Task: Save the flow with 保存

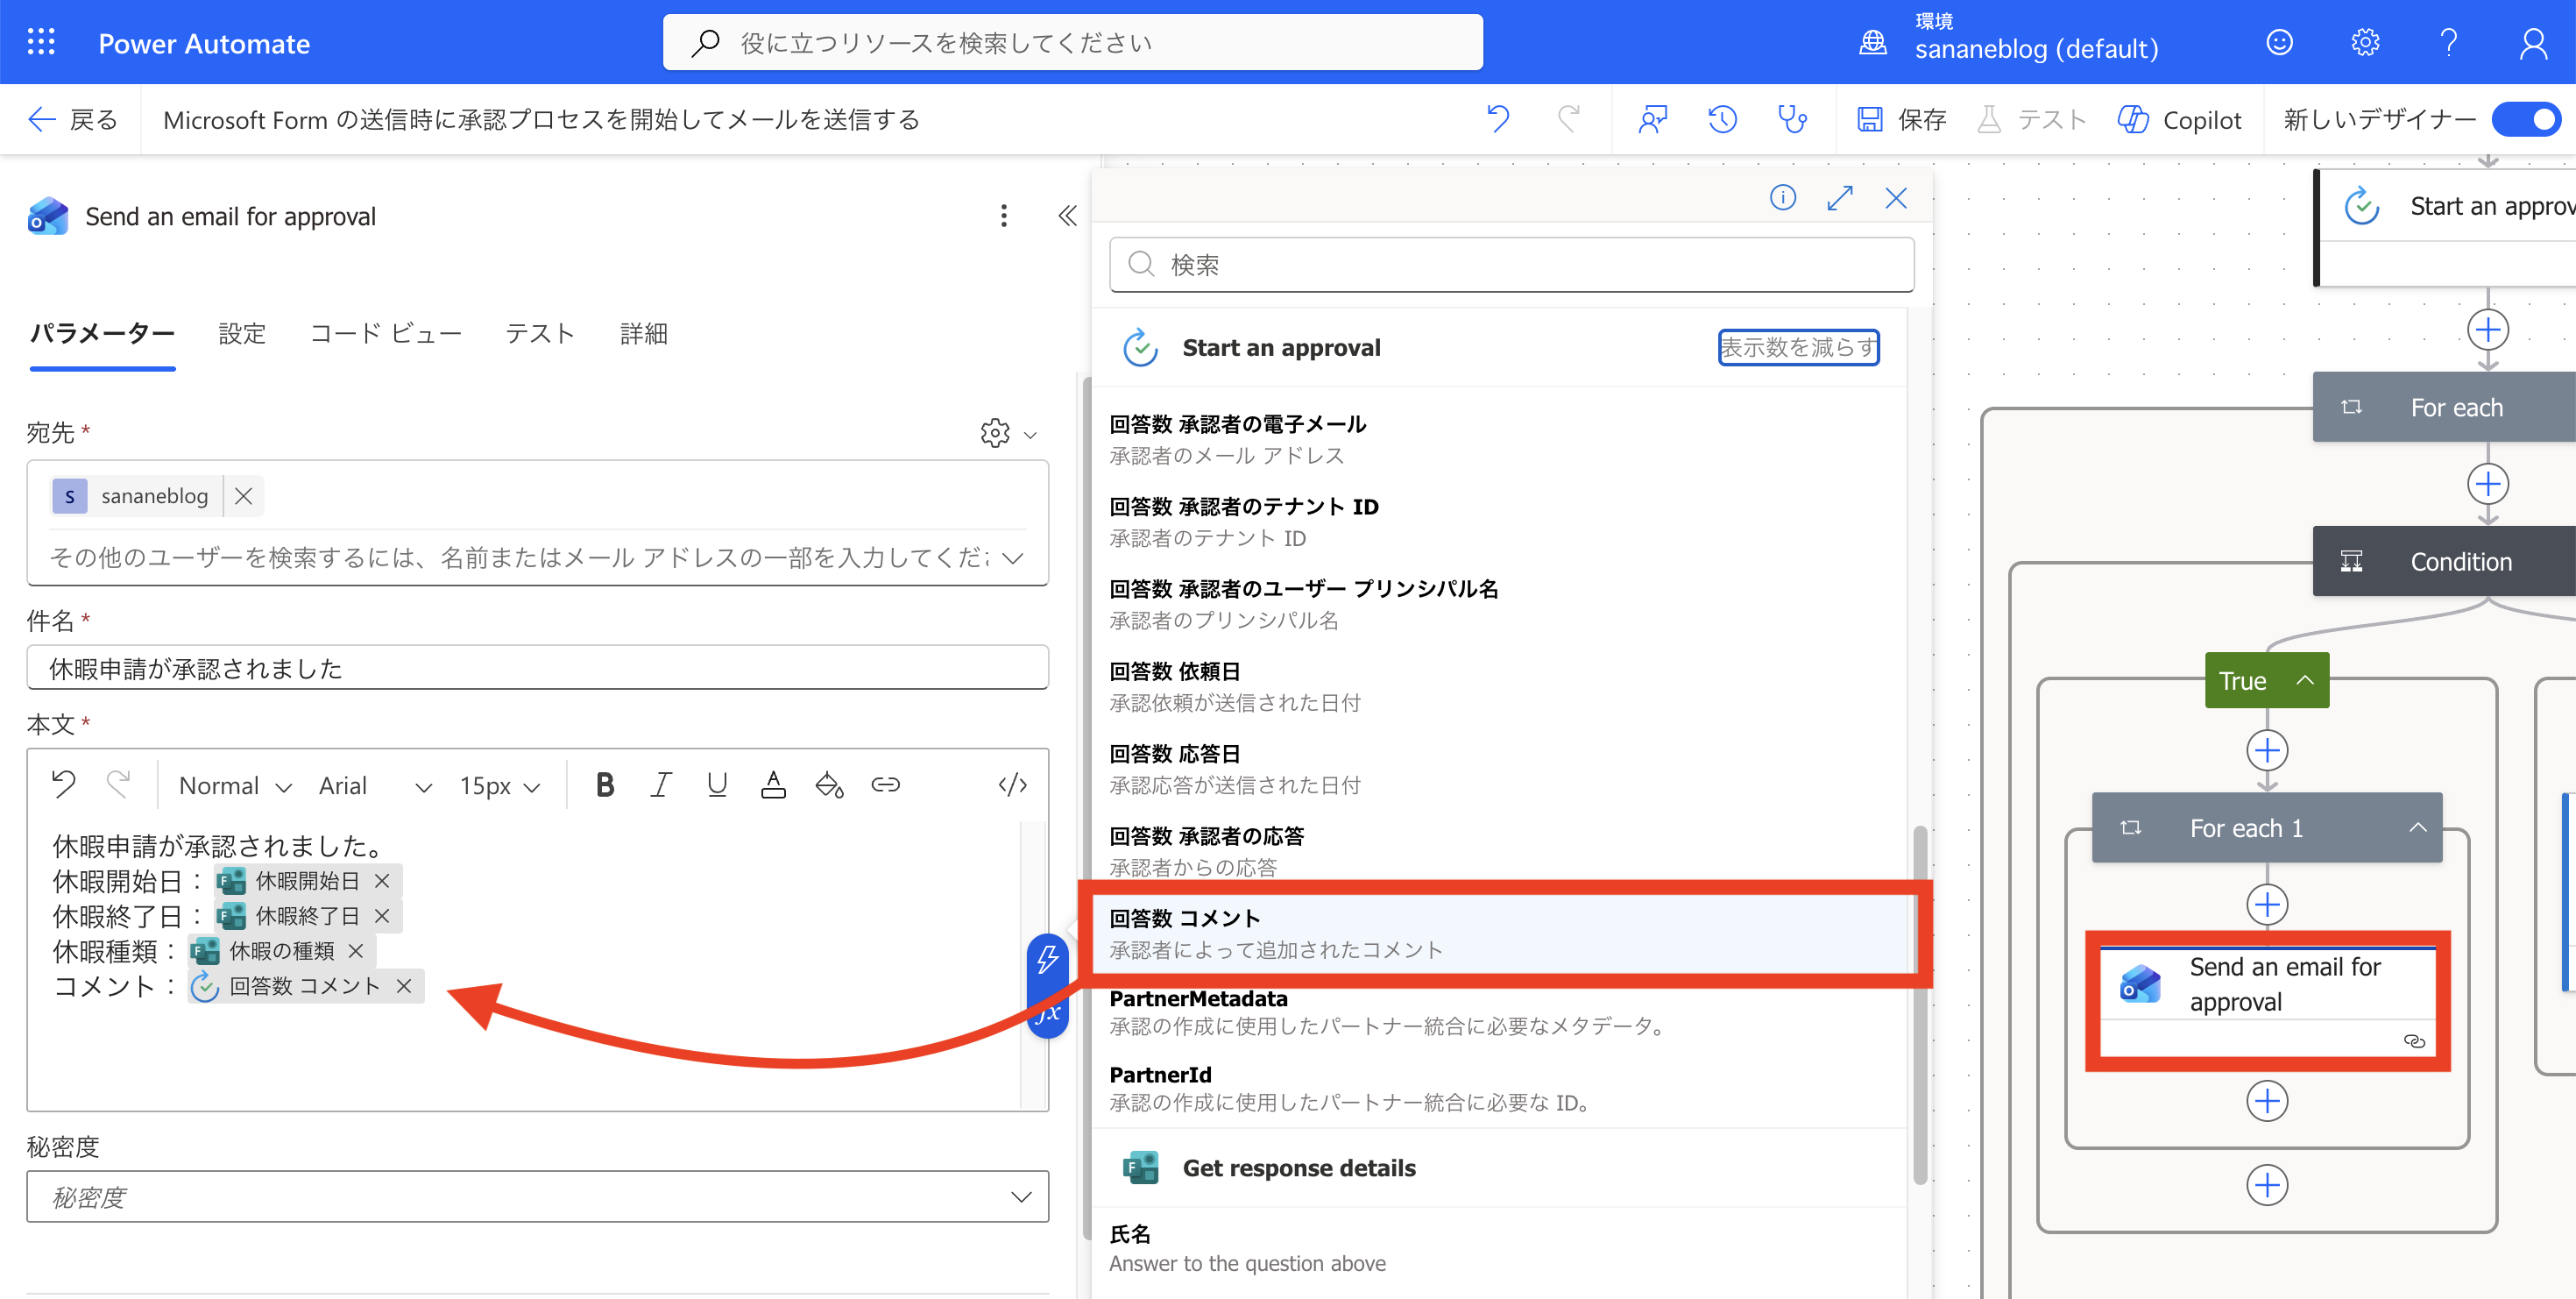Action: click(1901, 120)
